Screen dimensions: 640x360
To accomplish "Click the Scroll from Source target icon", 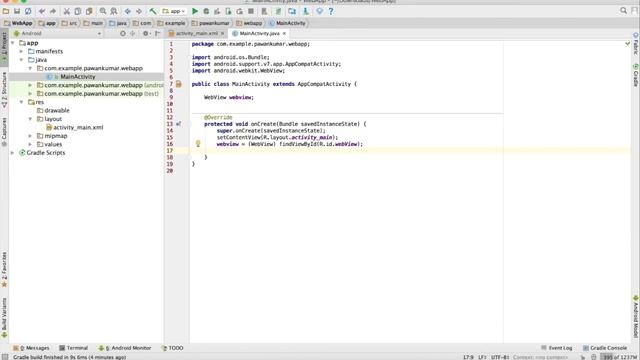I will click(x=122, y=33).
